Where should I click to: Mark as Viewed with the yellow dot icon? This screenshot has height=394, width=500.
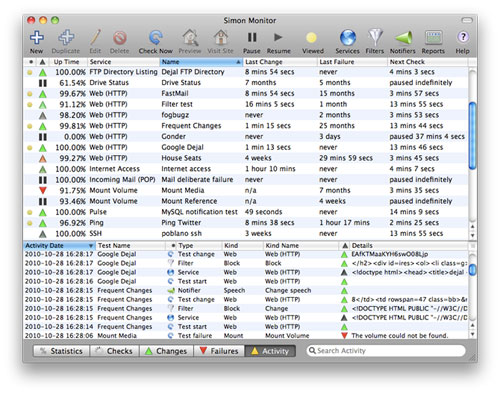(x=311, y=38)
